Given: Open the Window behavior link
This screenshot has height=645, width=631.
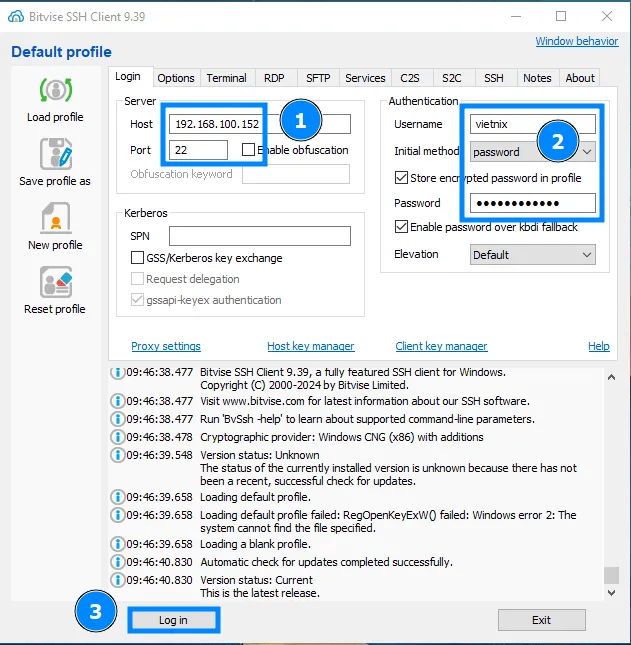Looking at the screenshot, I should tap(577, 41).
